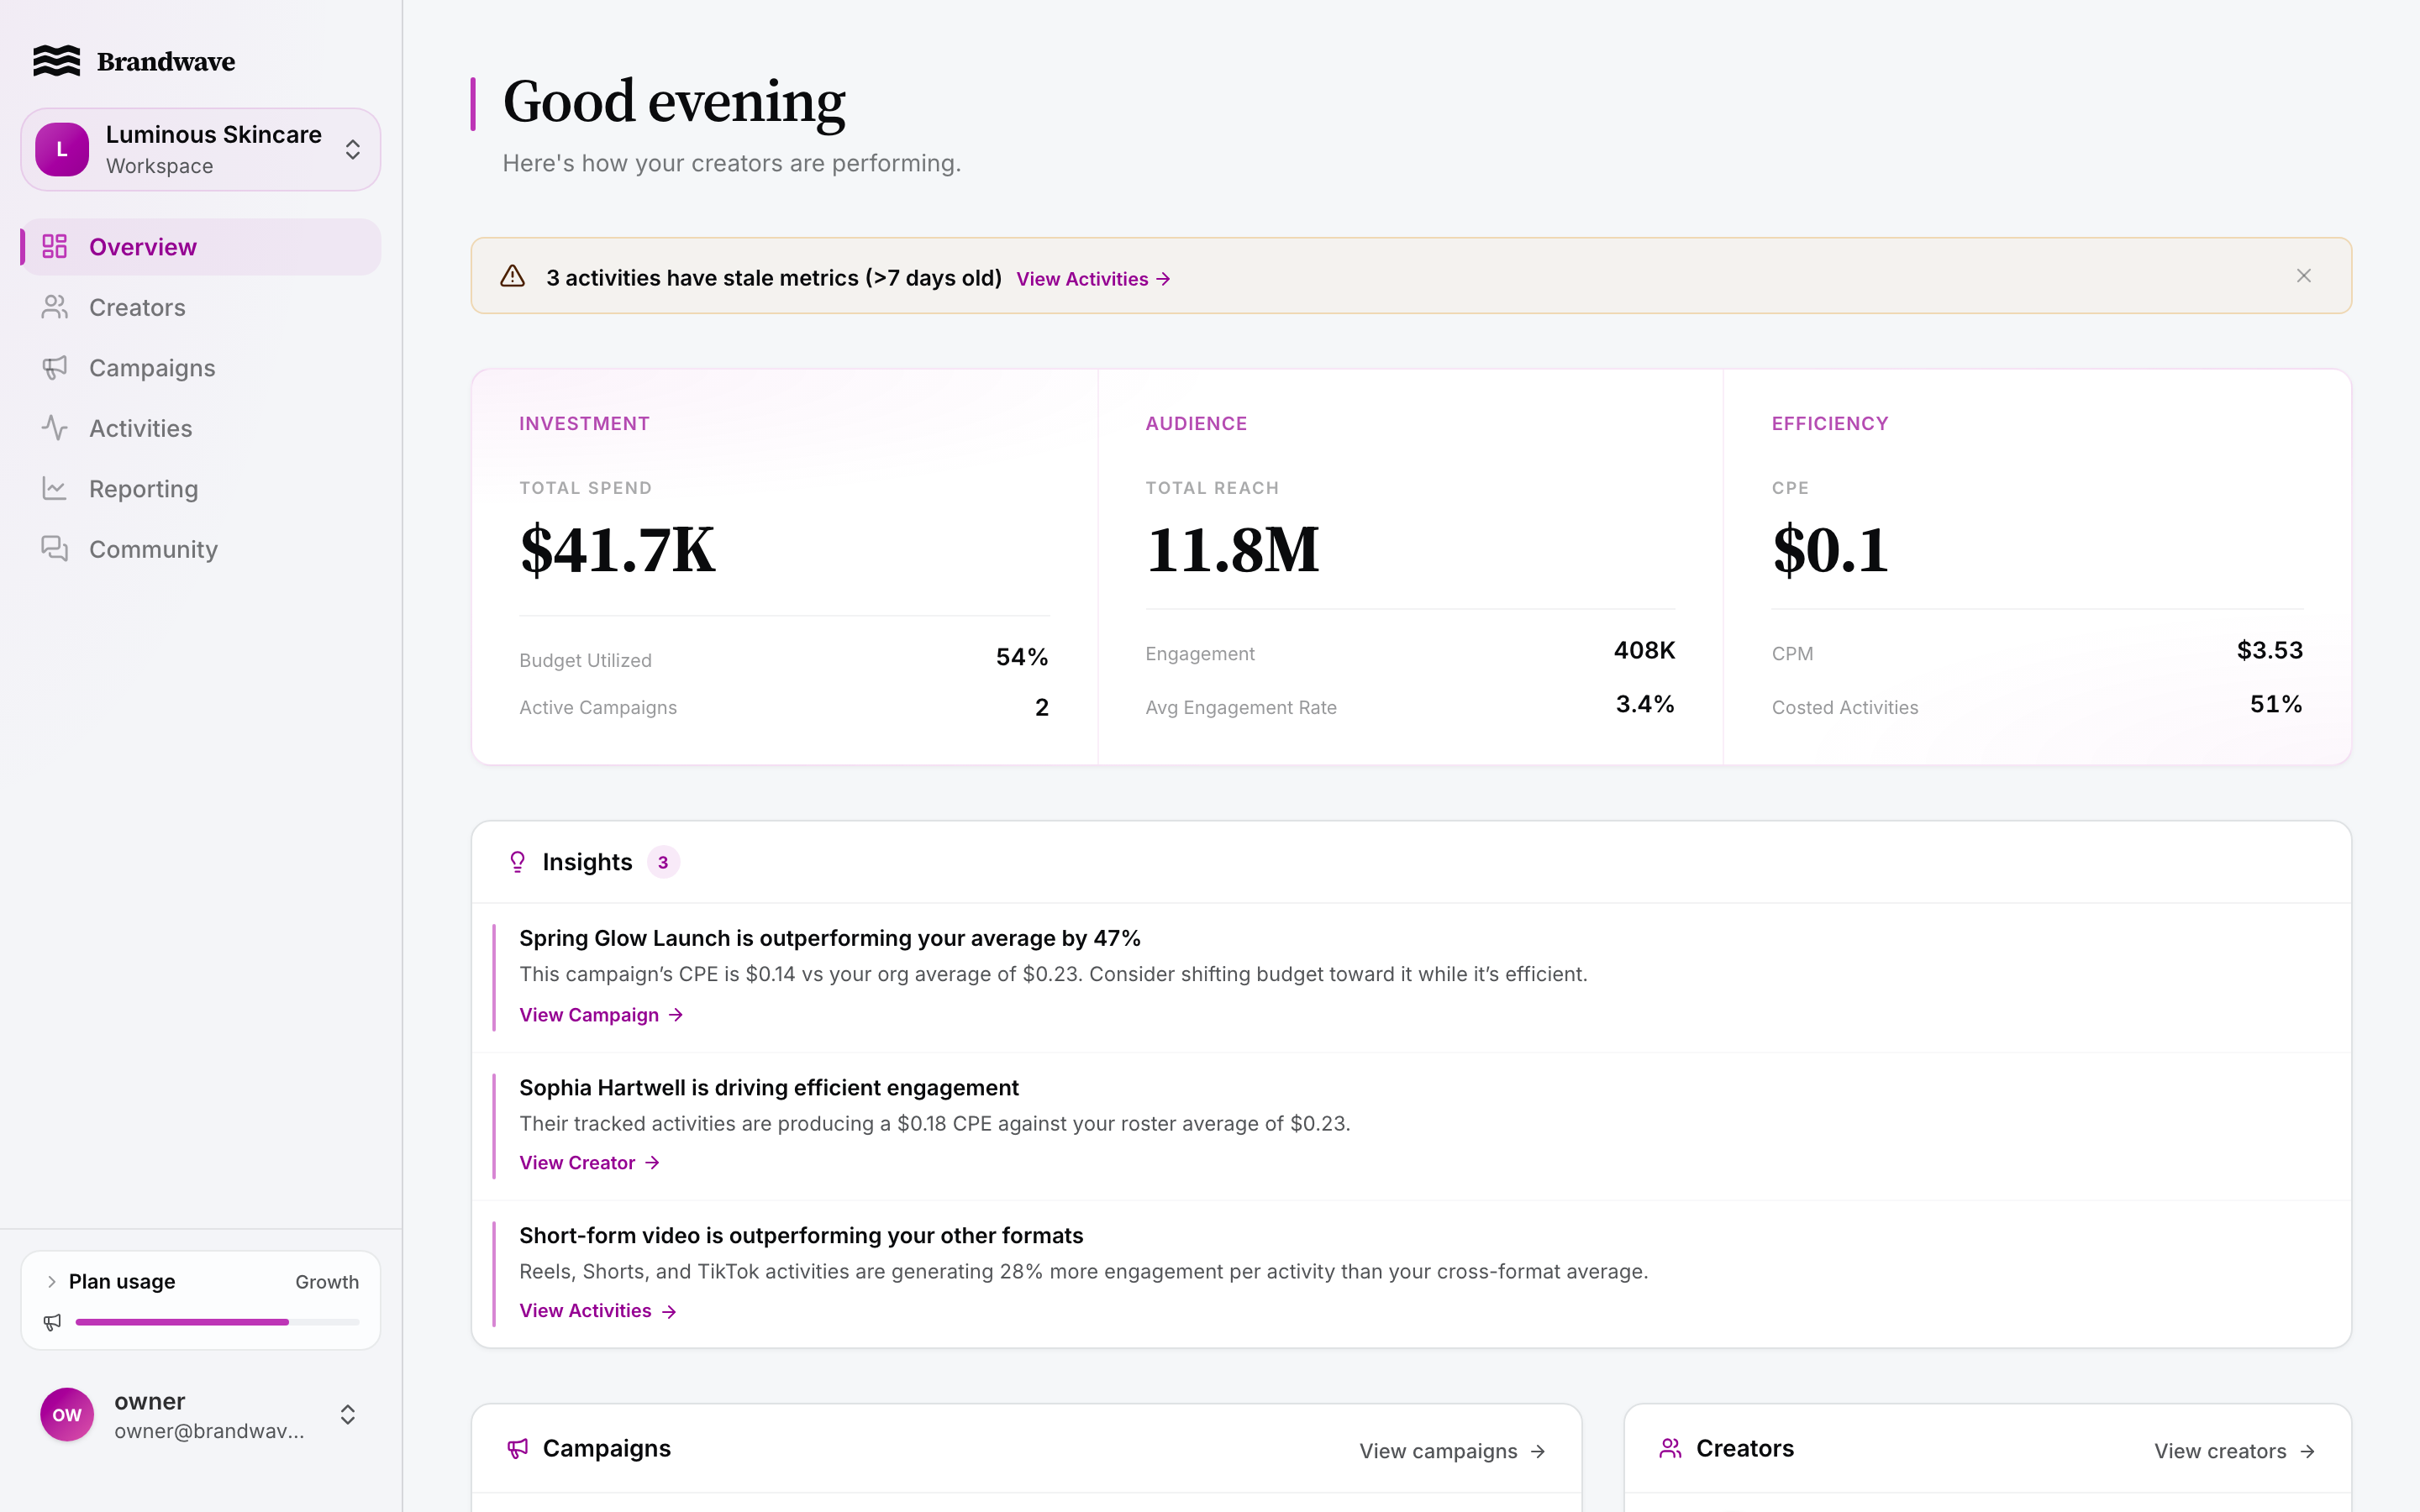2420x1512 pixels.
Task: Click the stale metrics warning triangle icon
Action: tap(513, 276)
